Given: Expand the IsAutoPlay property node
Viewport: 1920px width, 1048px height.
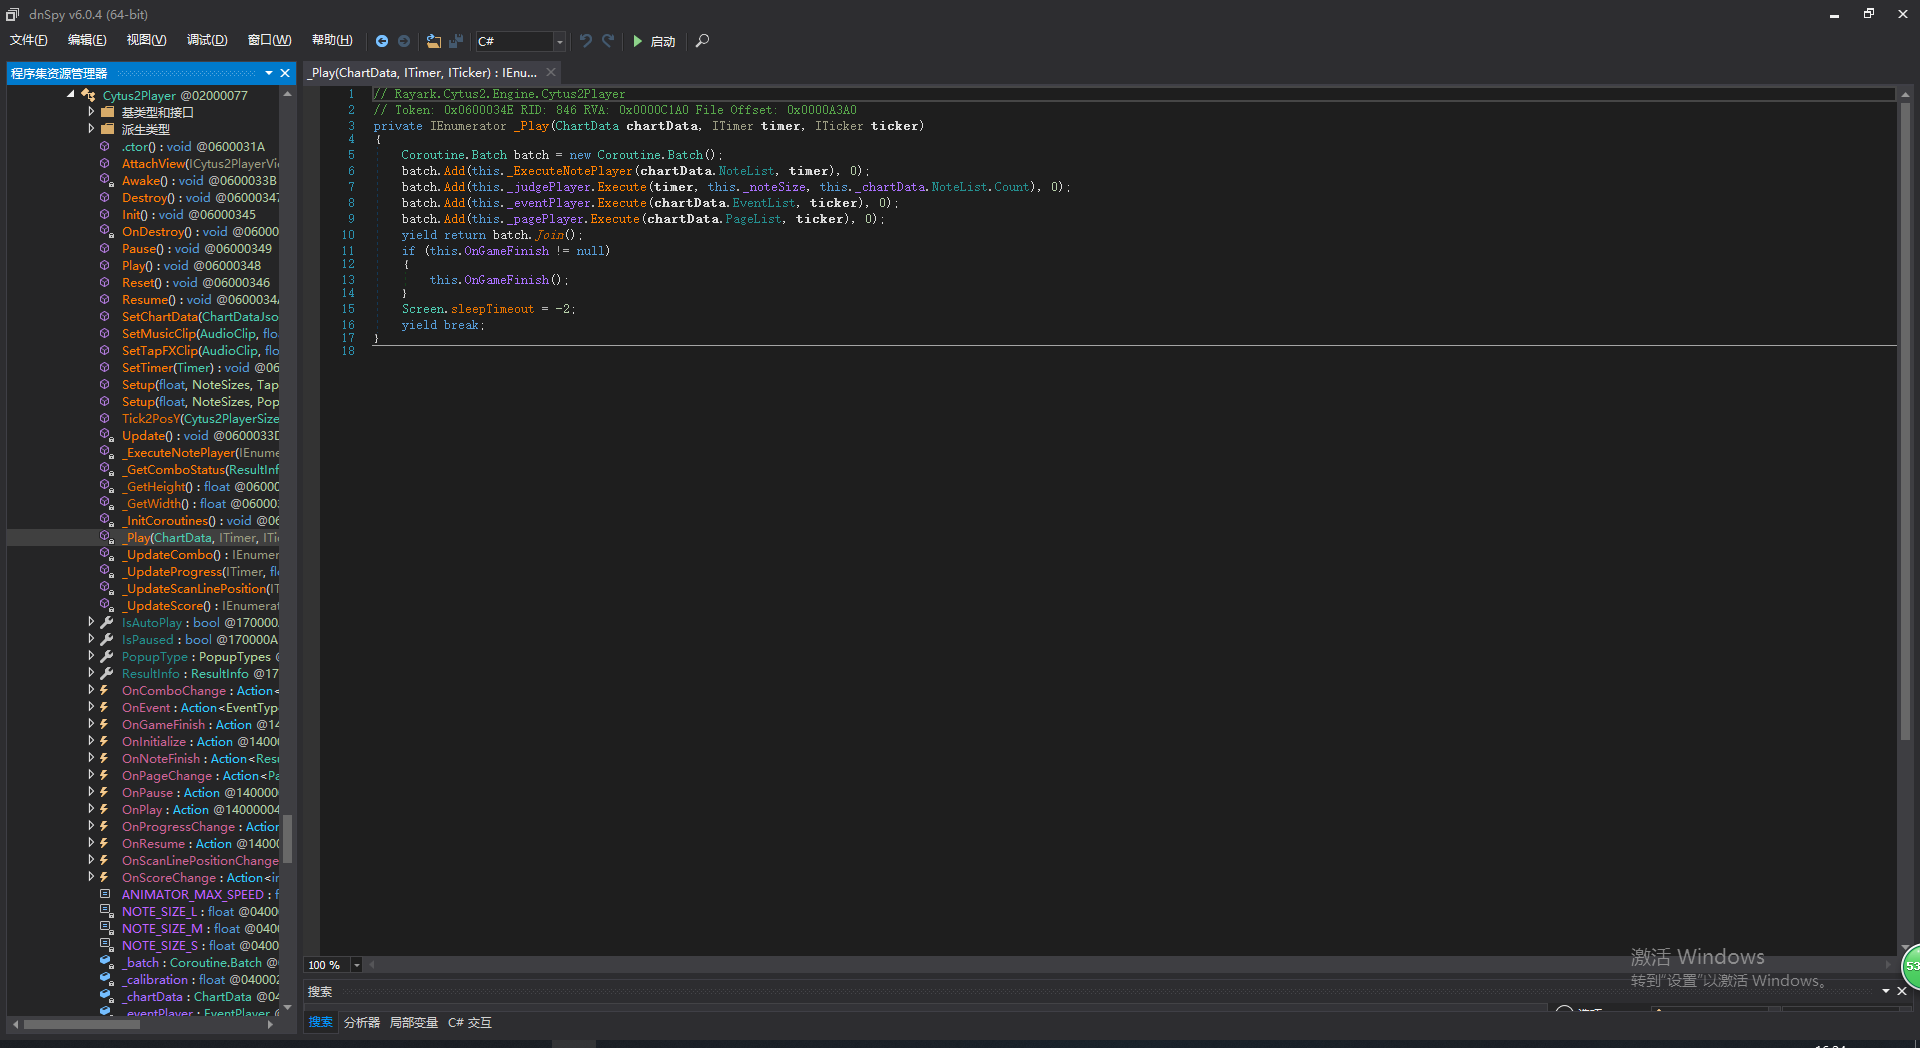Looking at the screenshot, I should (91, 623).
